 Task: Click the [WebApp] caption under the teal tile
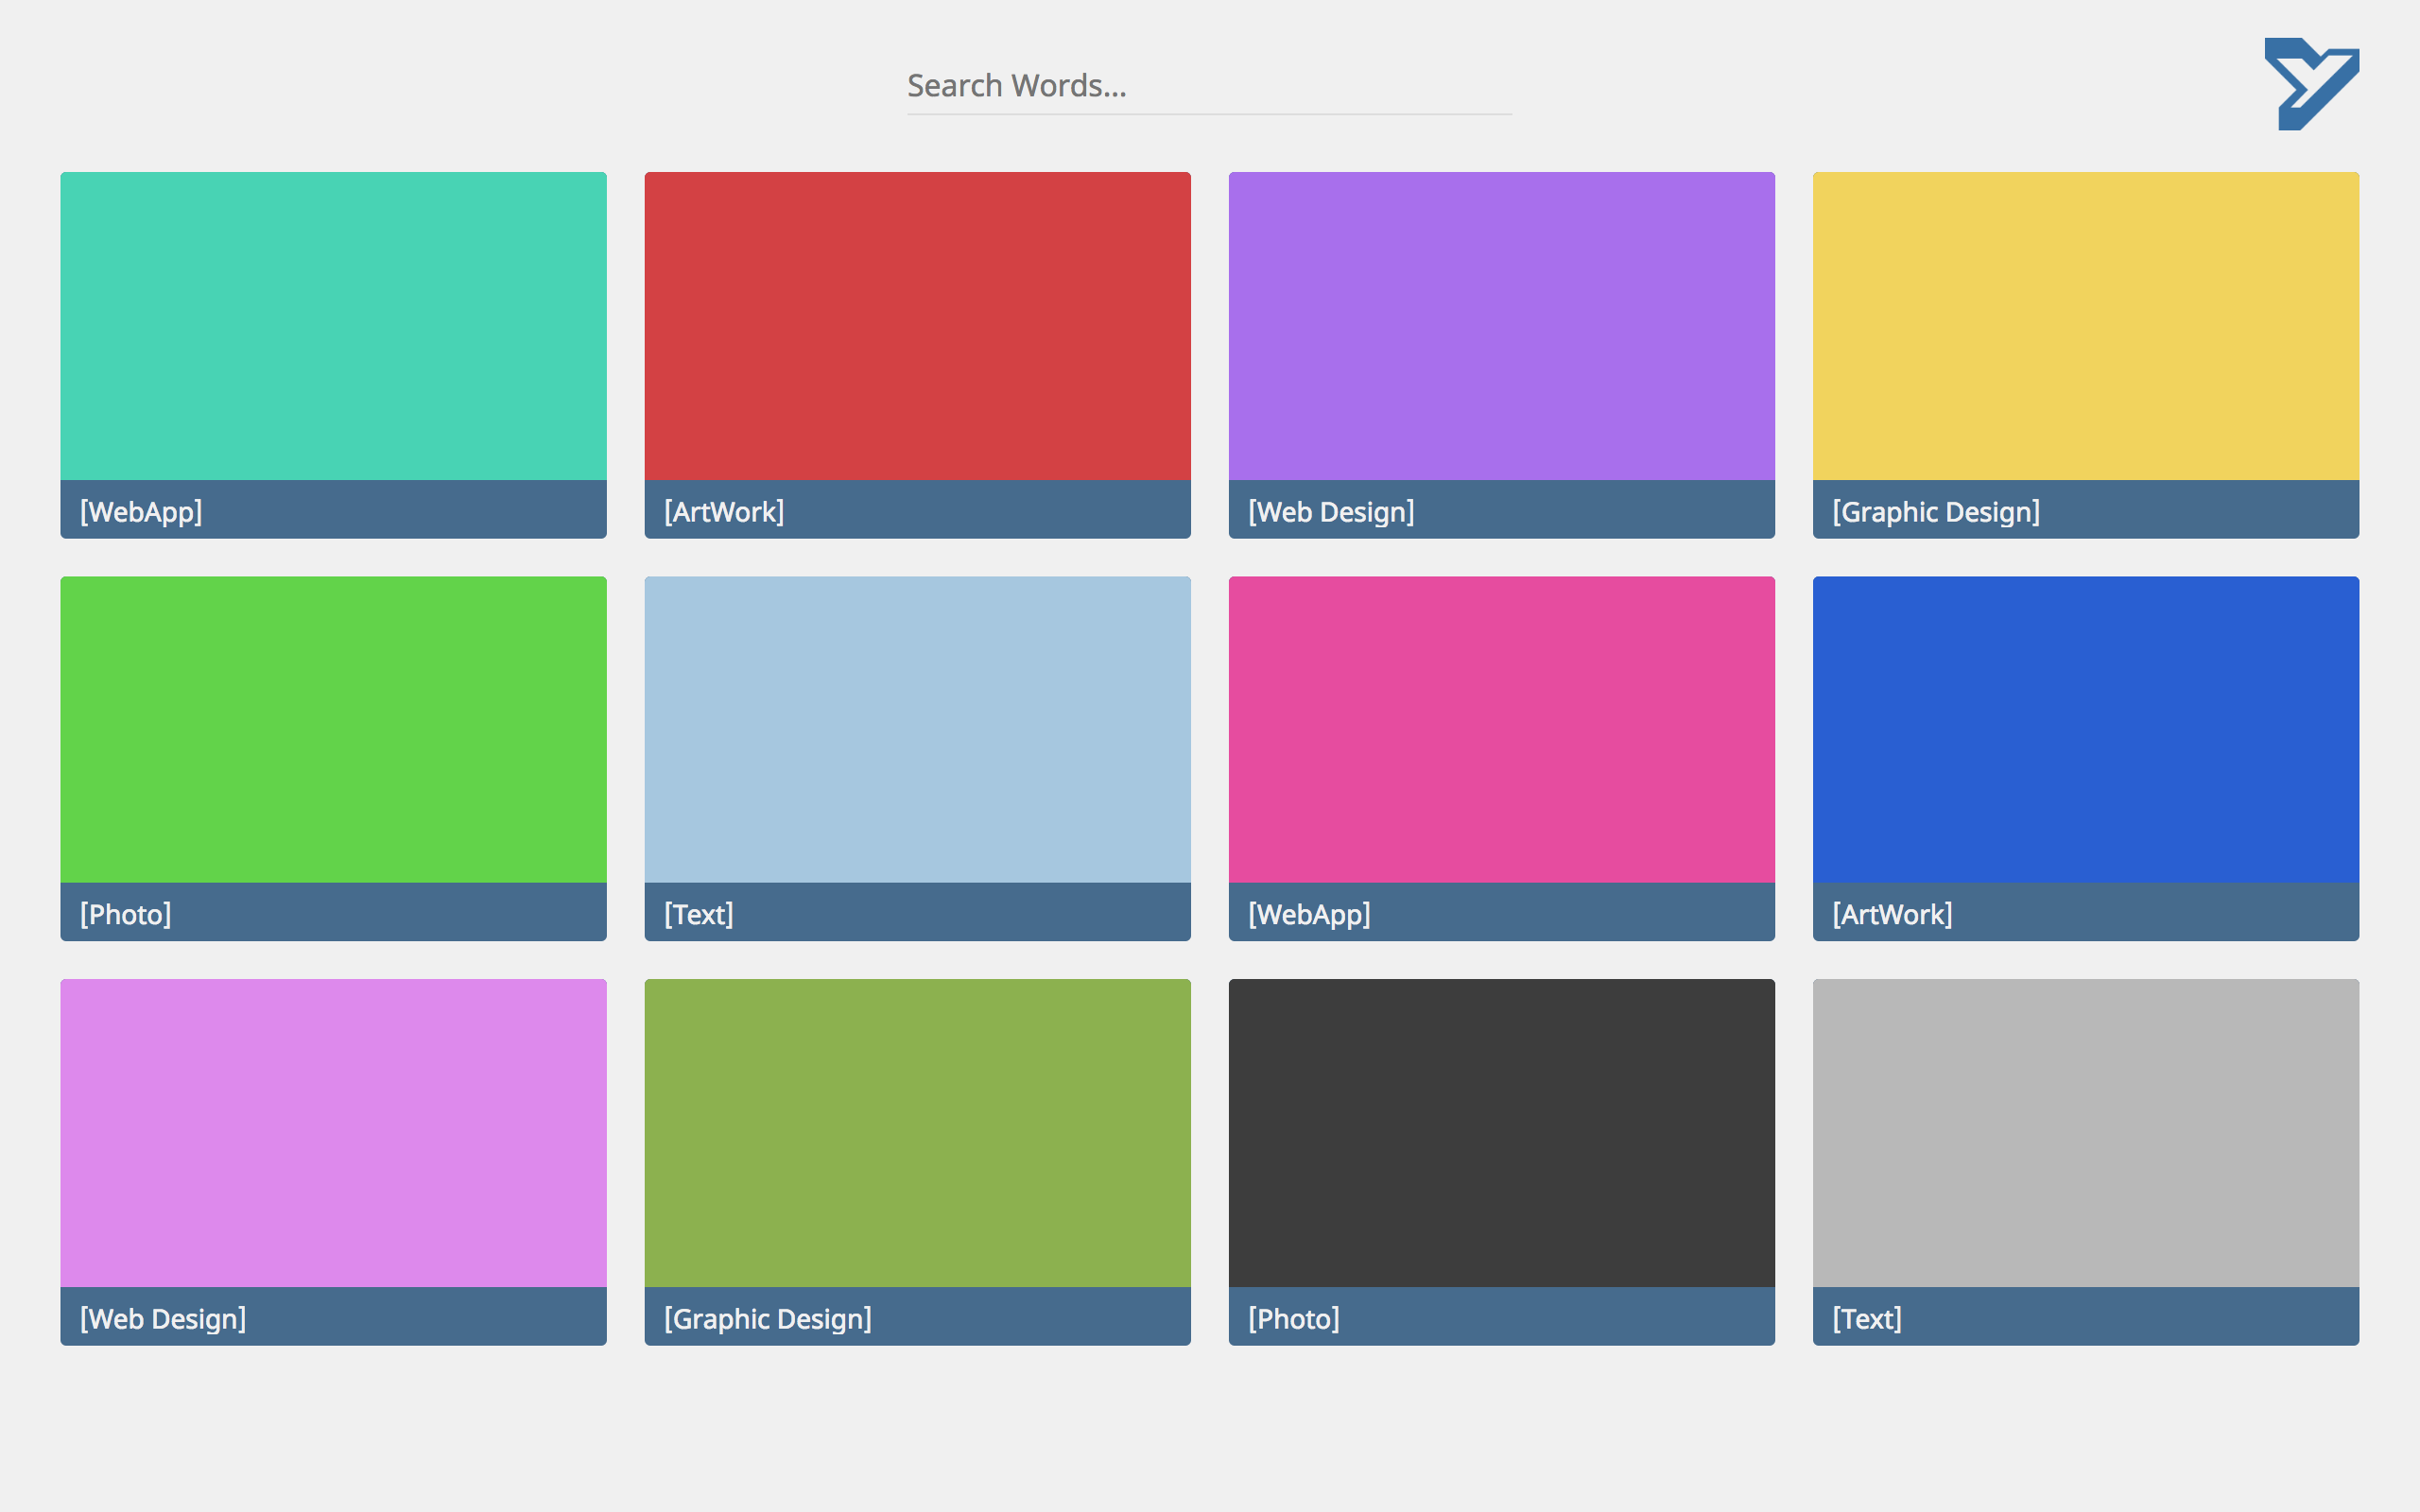(140, 512)
